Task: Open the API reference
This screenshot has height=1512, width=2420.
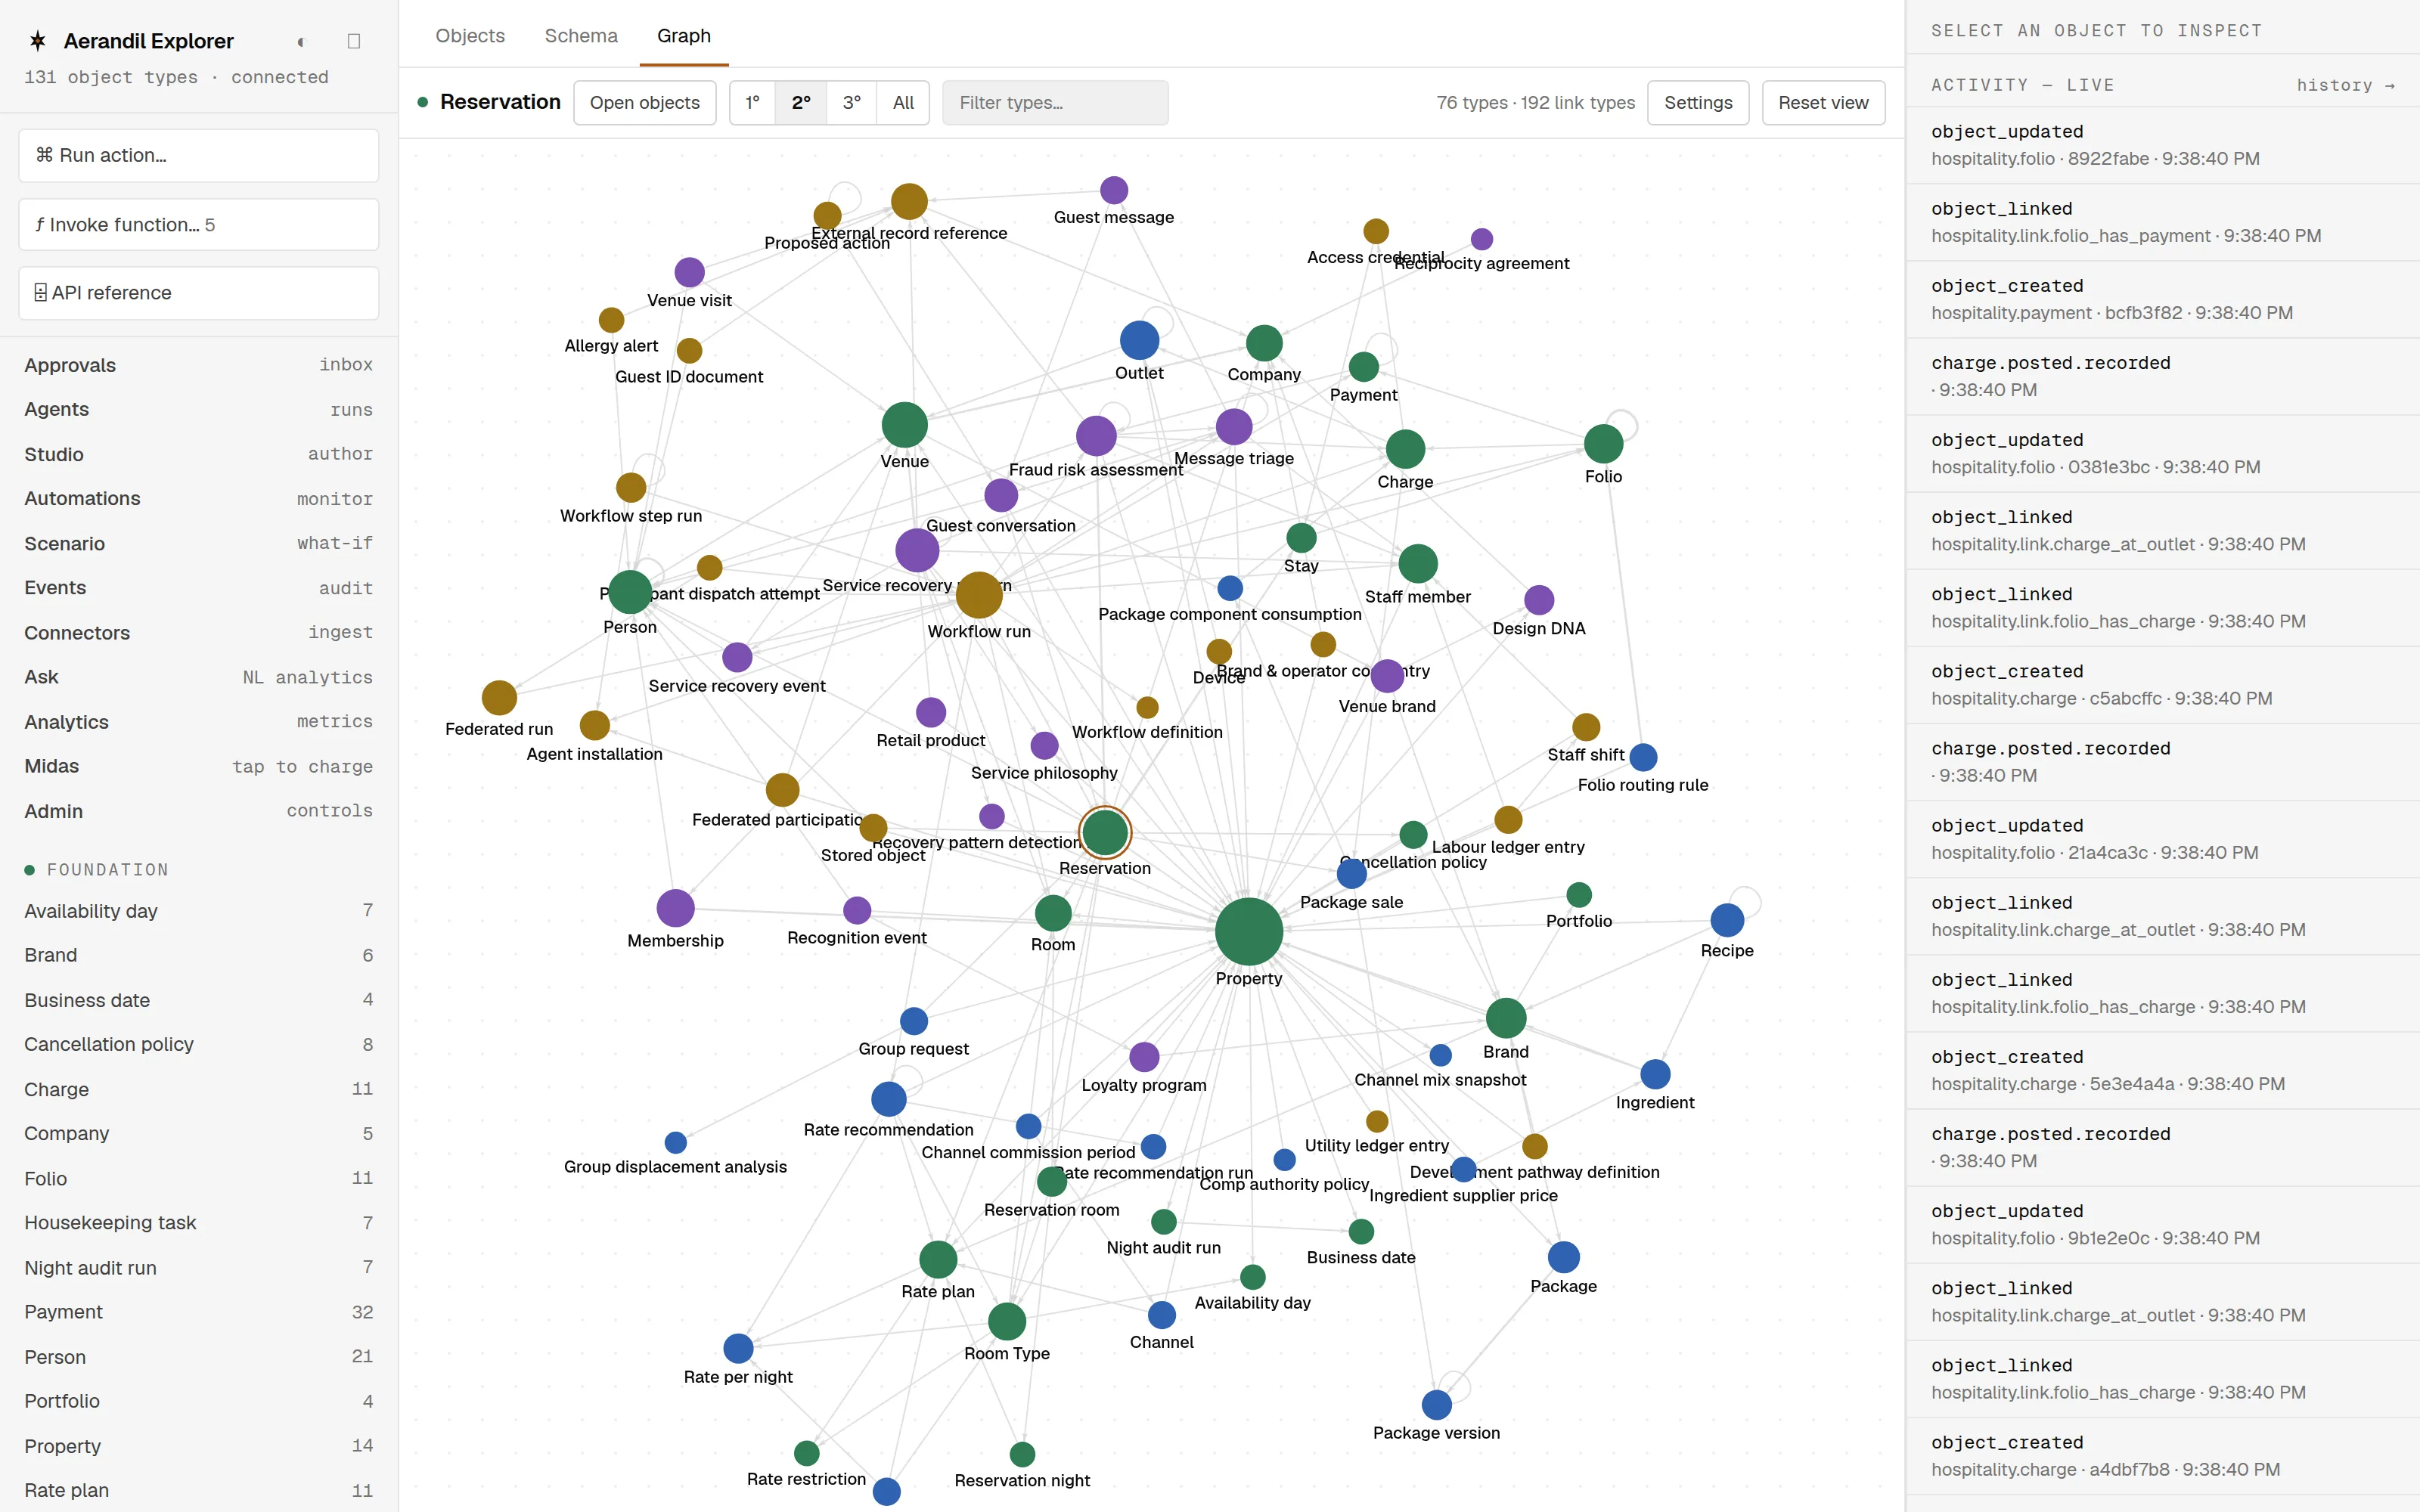Action: click(198, 293)
